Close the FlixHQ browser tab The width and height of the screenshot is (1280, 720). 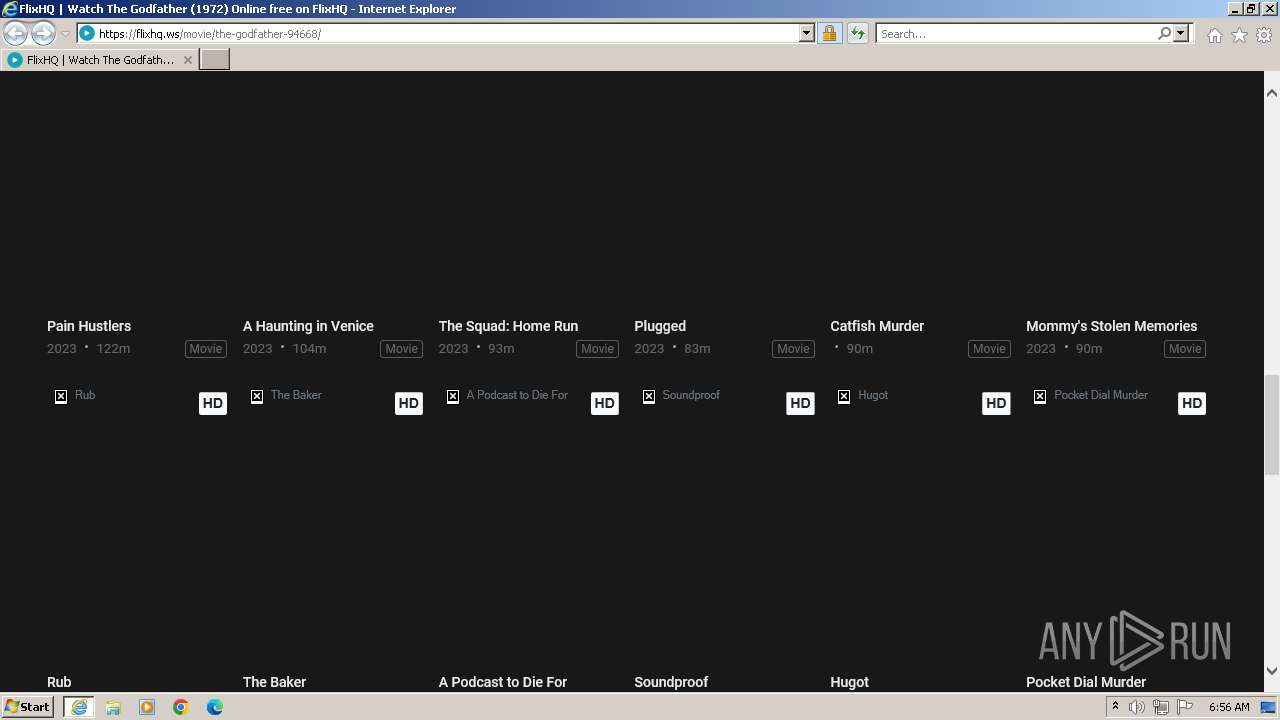coord(187,60)
